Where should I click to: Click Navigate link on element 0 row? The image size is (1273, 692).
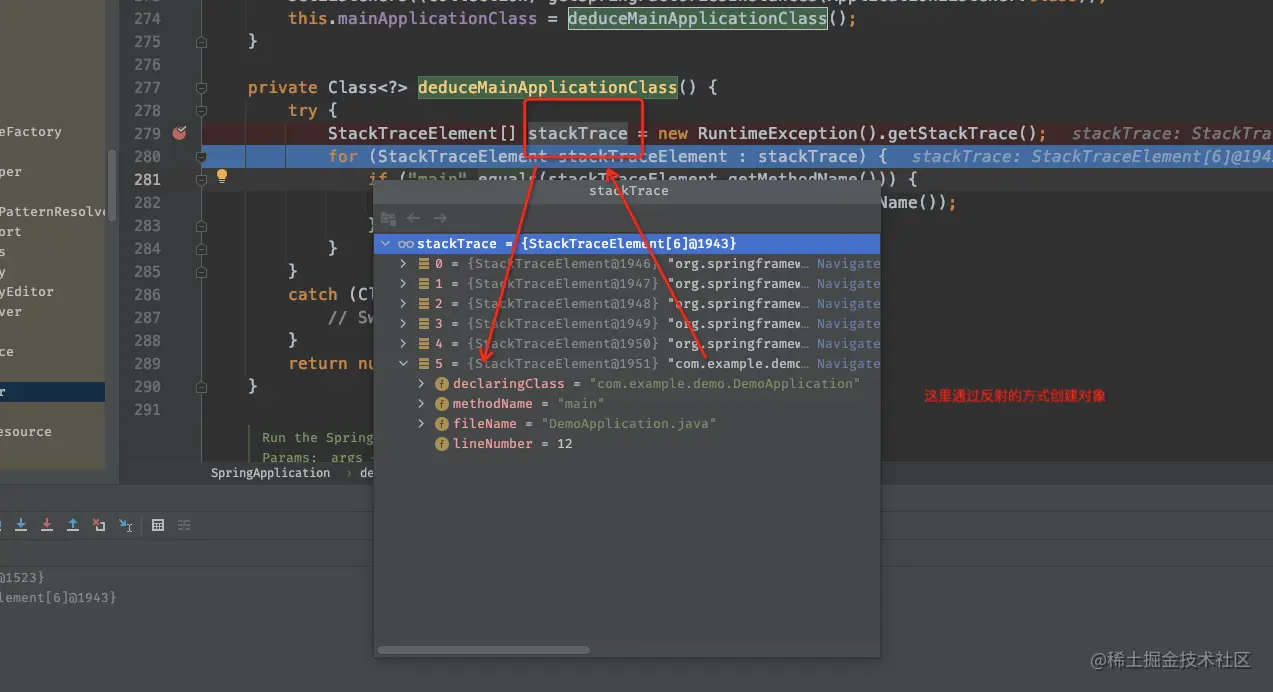coord(848,264)
